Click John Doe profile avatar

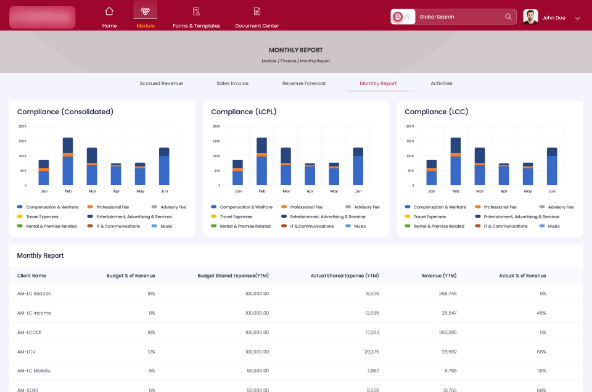tap(530, 17)
